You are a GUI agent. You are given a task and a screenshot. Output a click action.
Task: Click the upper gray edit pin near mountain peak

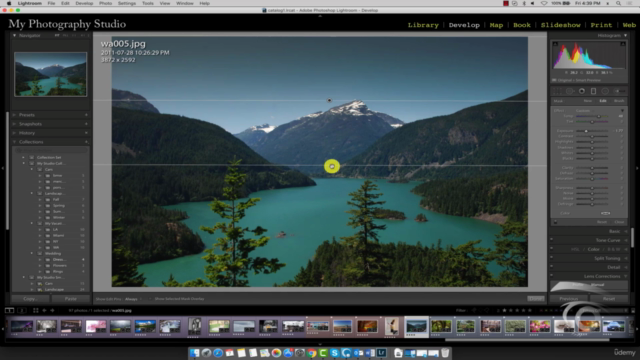(329, 100)
